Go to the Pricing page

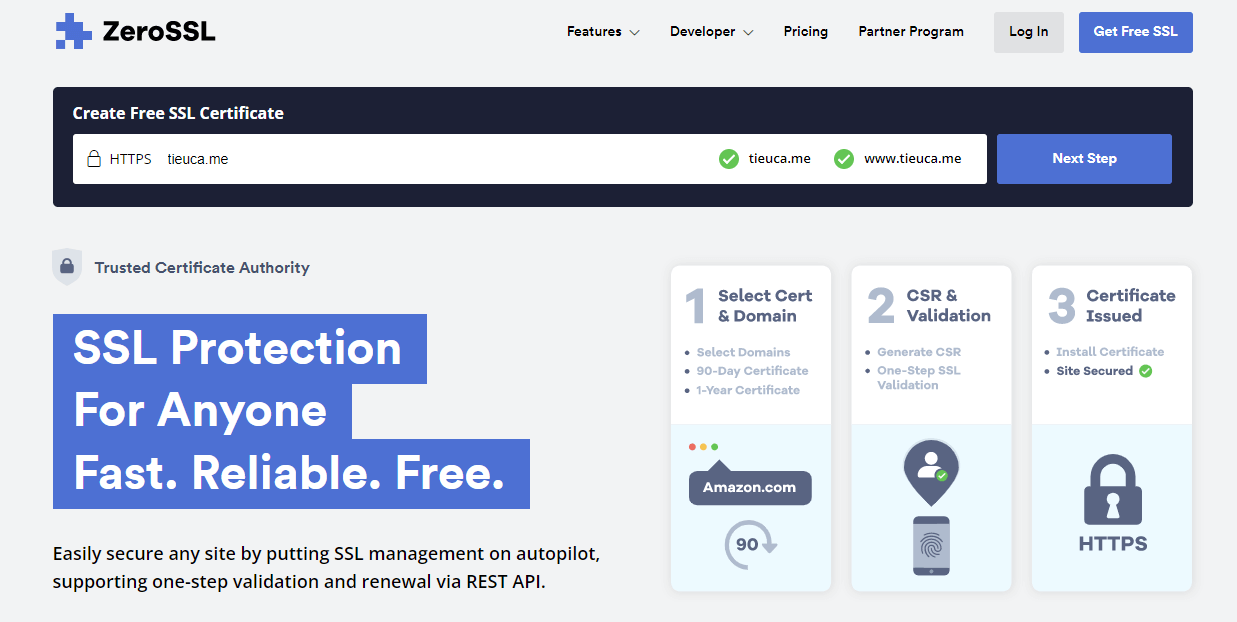point(806,32)
